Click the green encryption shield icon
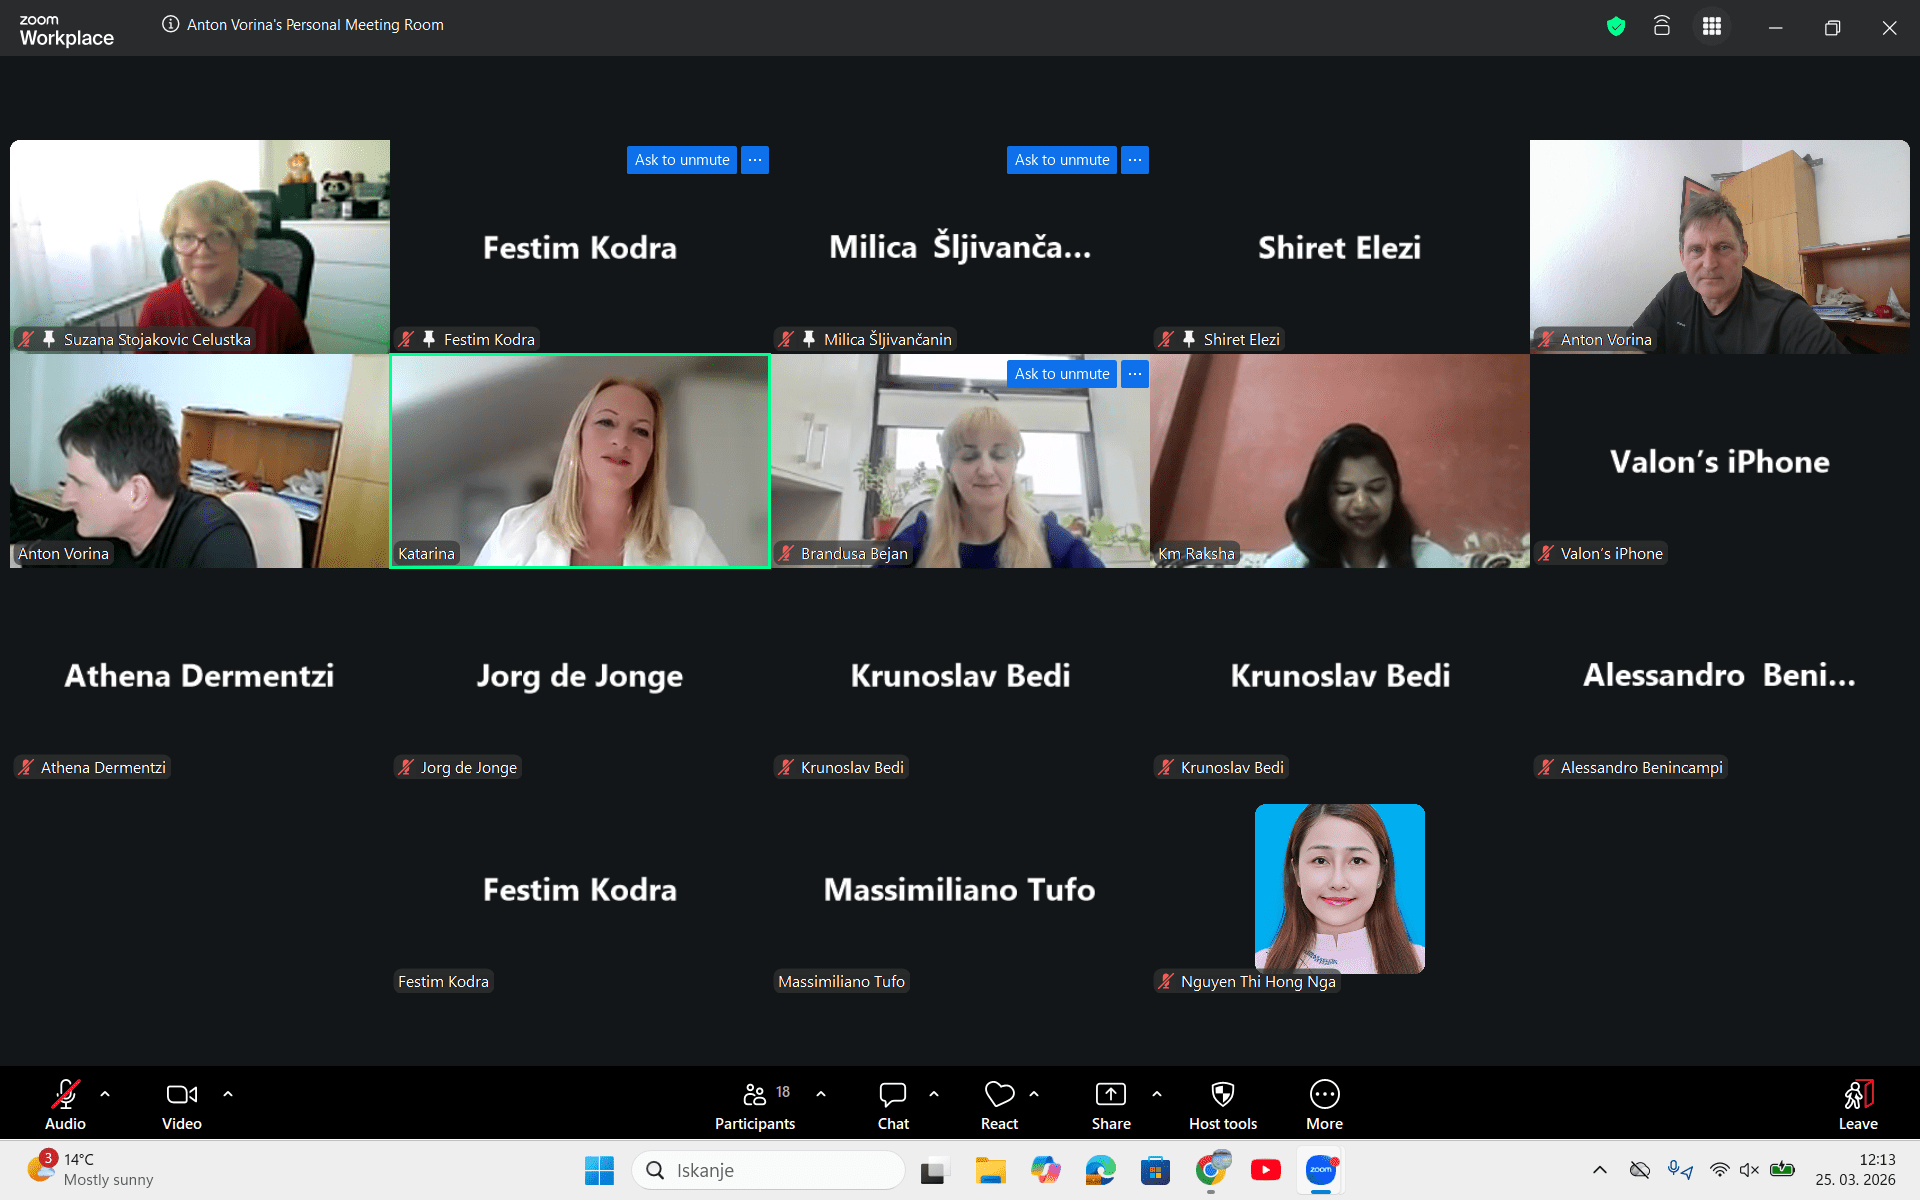Image resolution: width=1920 pixels, height=1200 pixels. (x=1616, y=27)
